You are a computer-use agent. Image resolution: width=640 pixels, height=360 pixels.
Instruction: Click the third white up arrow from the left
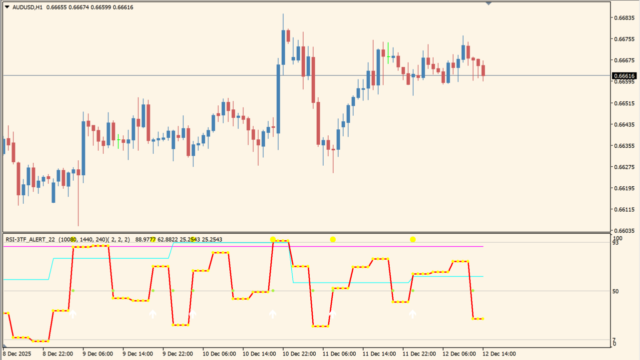point(193,313)
